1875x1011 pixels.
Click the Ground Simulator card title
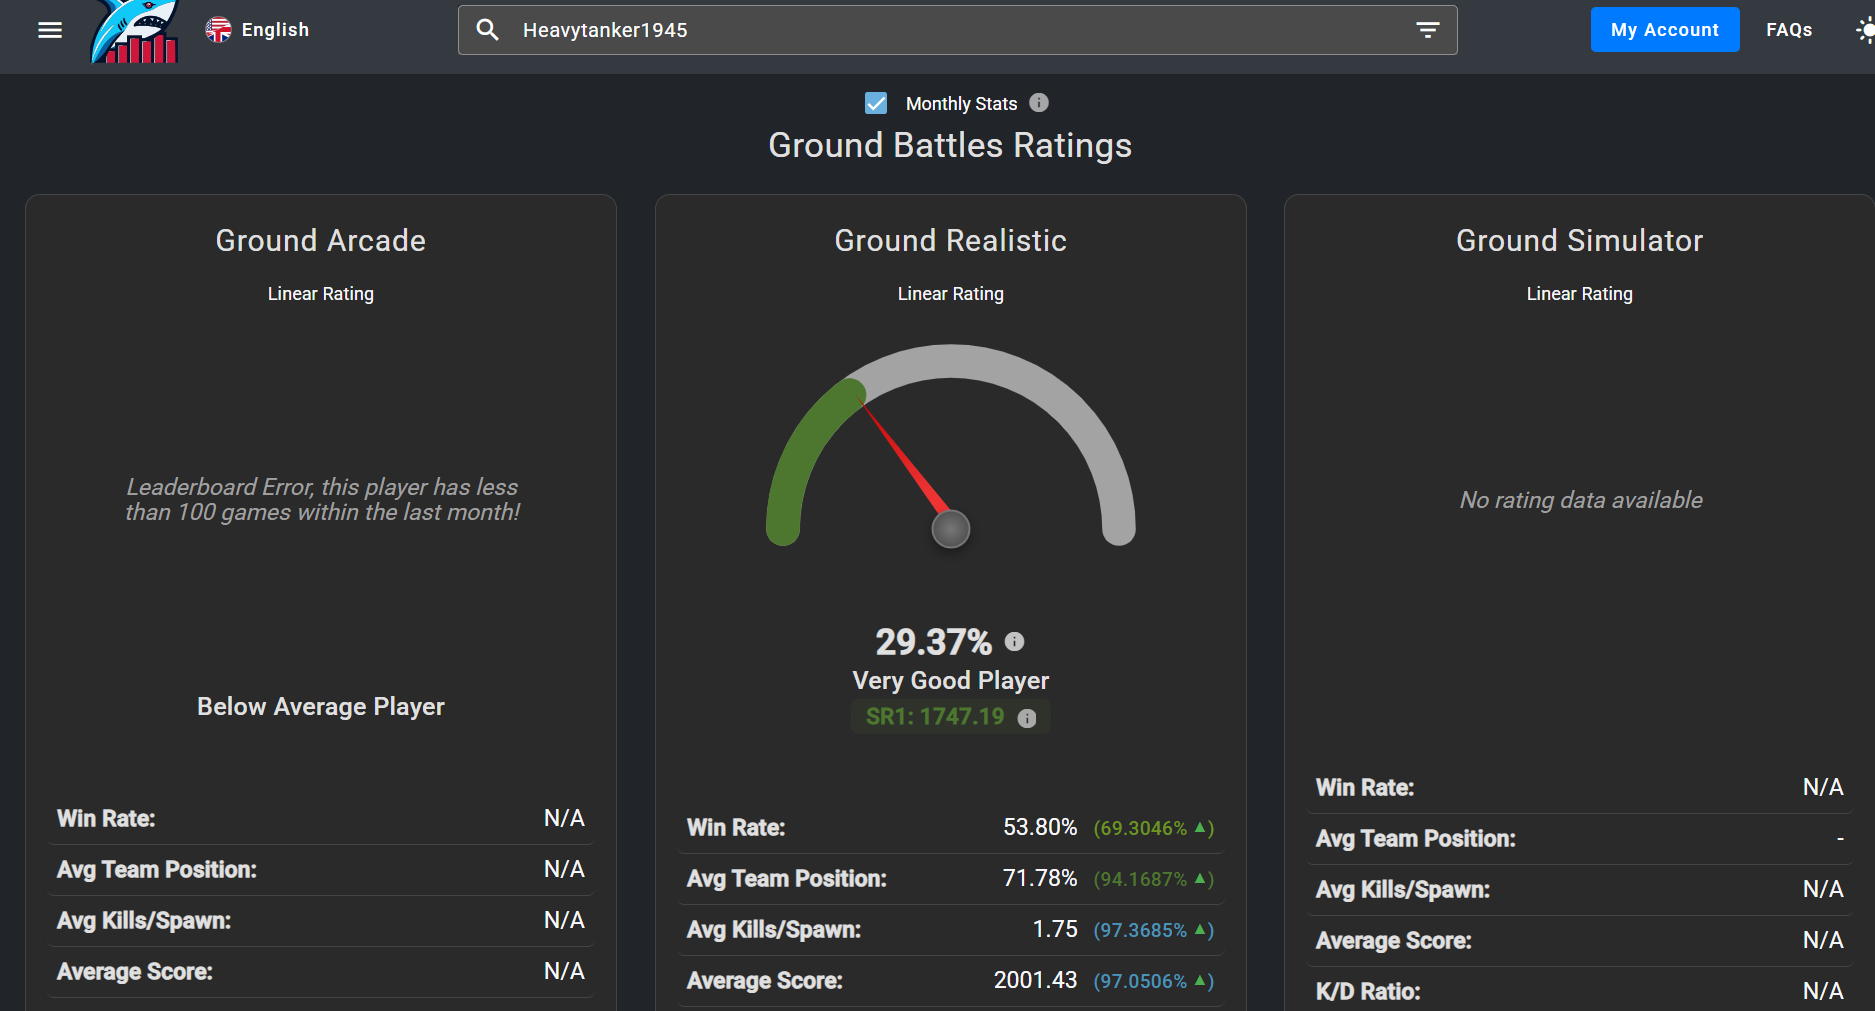[1579, 241]
